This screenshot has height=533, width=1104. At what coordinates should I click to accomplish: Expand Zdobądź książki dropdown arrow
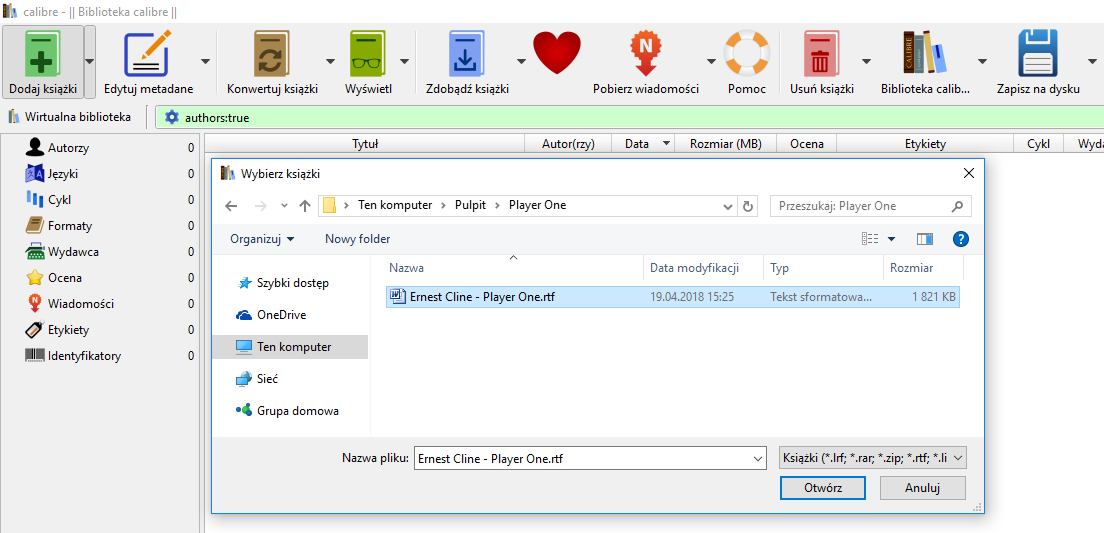[521, 62]
